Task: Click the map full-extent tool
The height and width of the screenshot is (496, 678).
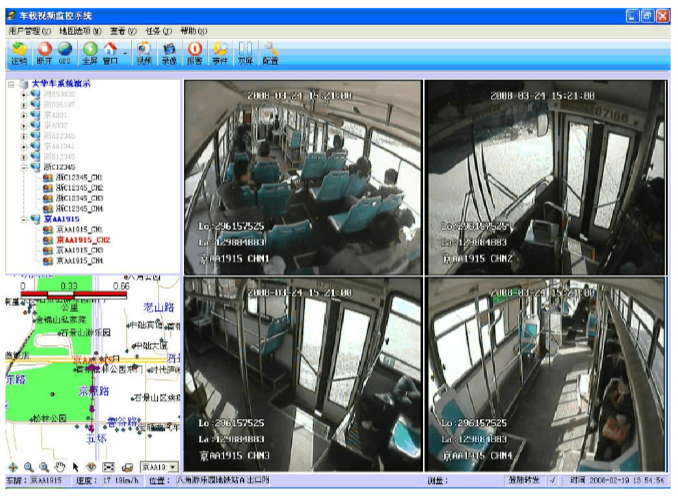Action: click(109, 467)
